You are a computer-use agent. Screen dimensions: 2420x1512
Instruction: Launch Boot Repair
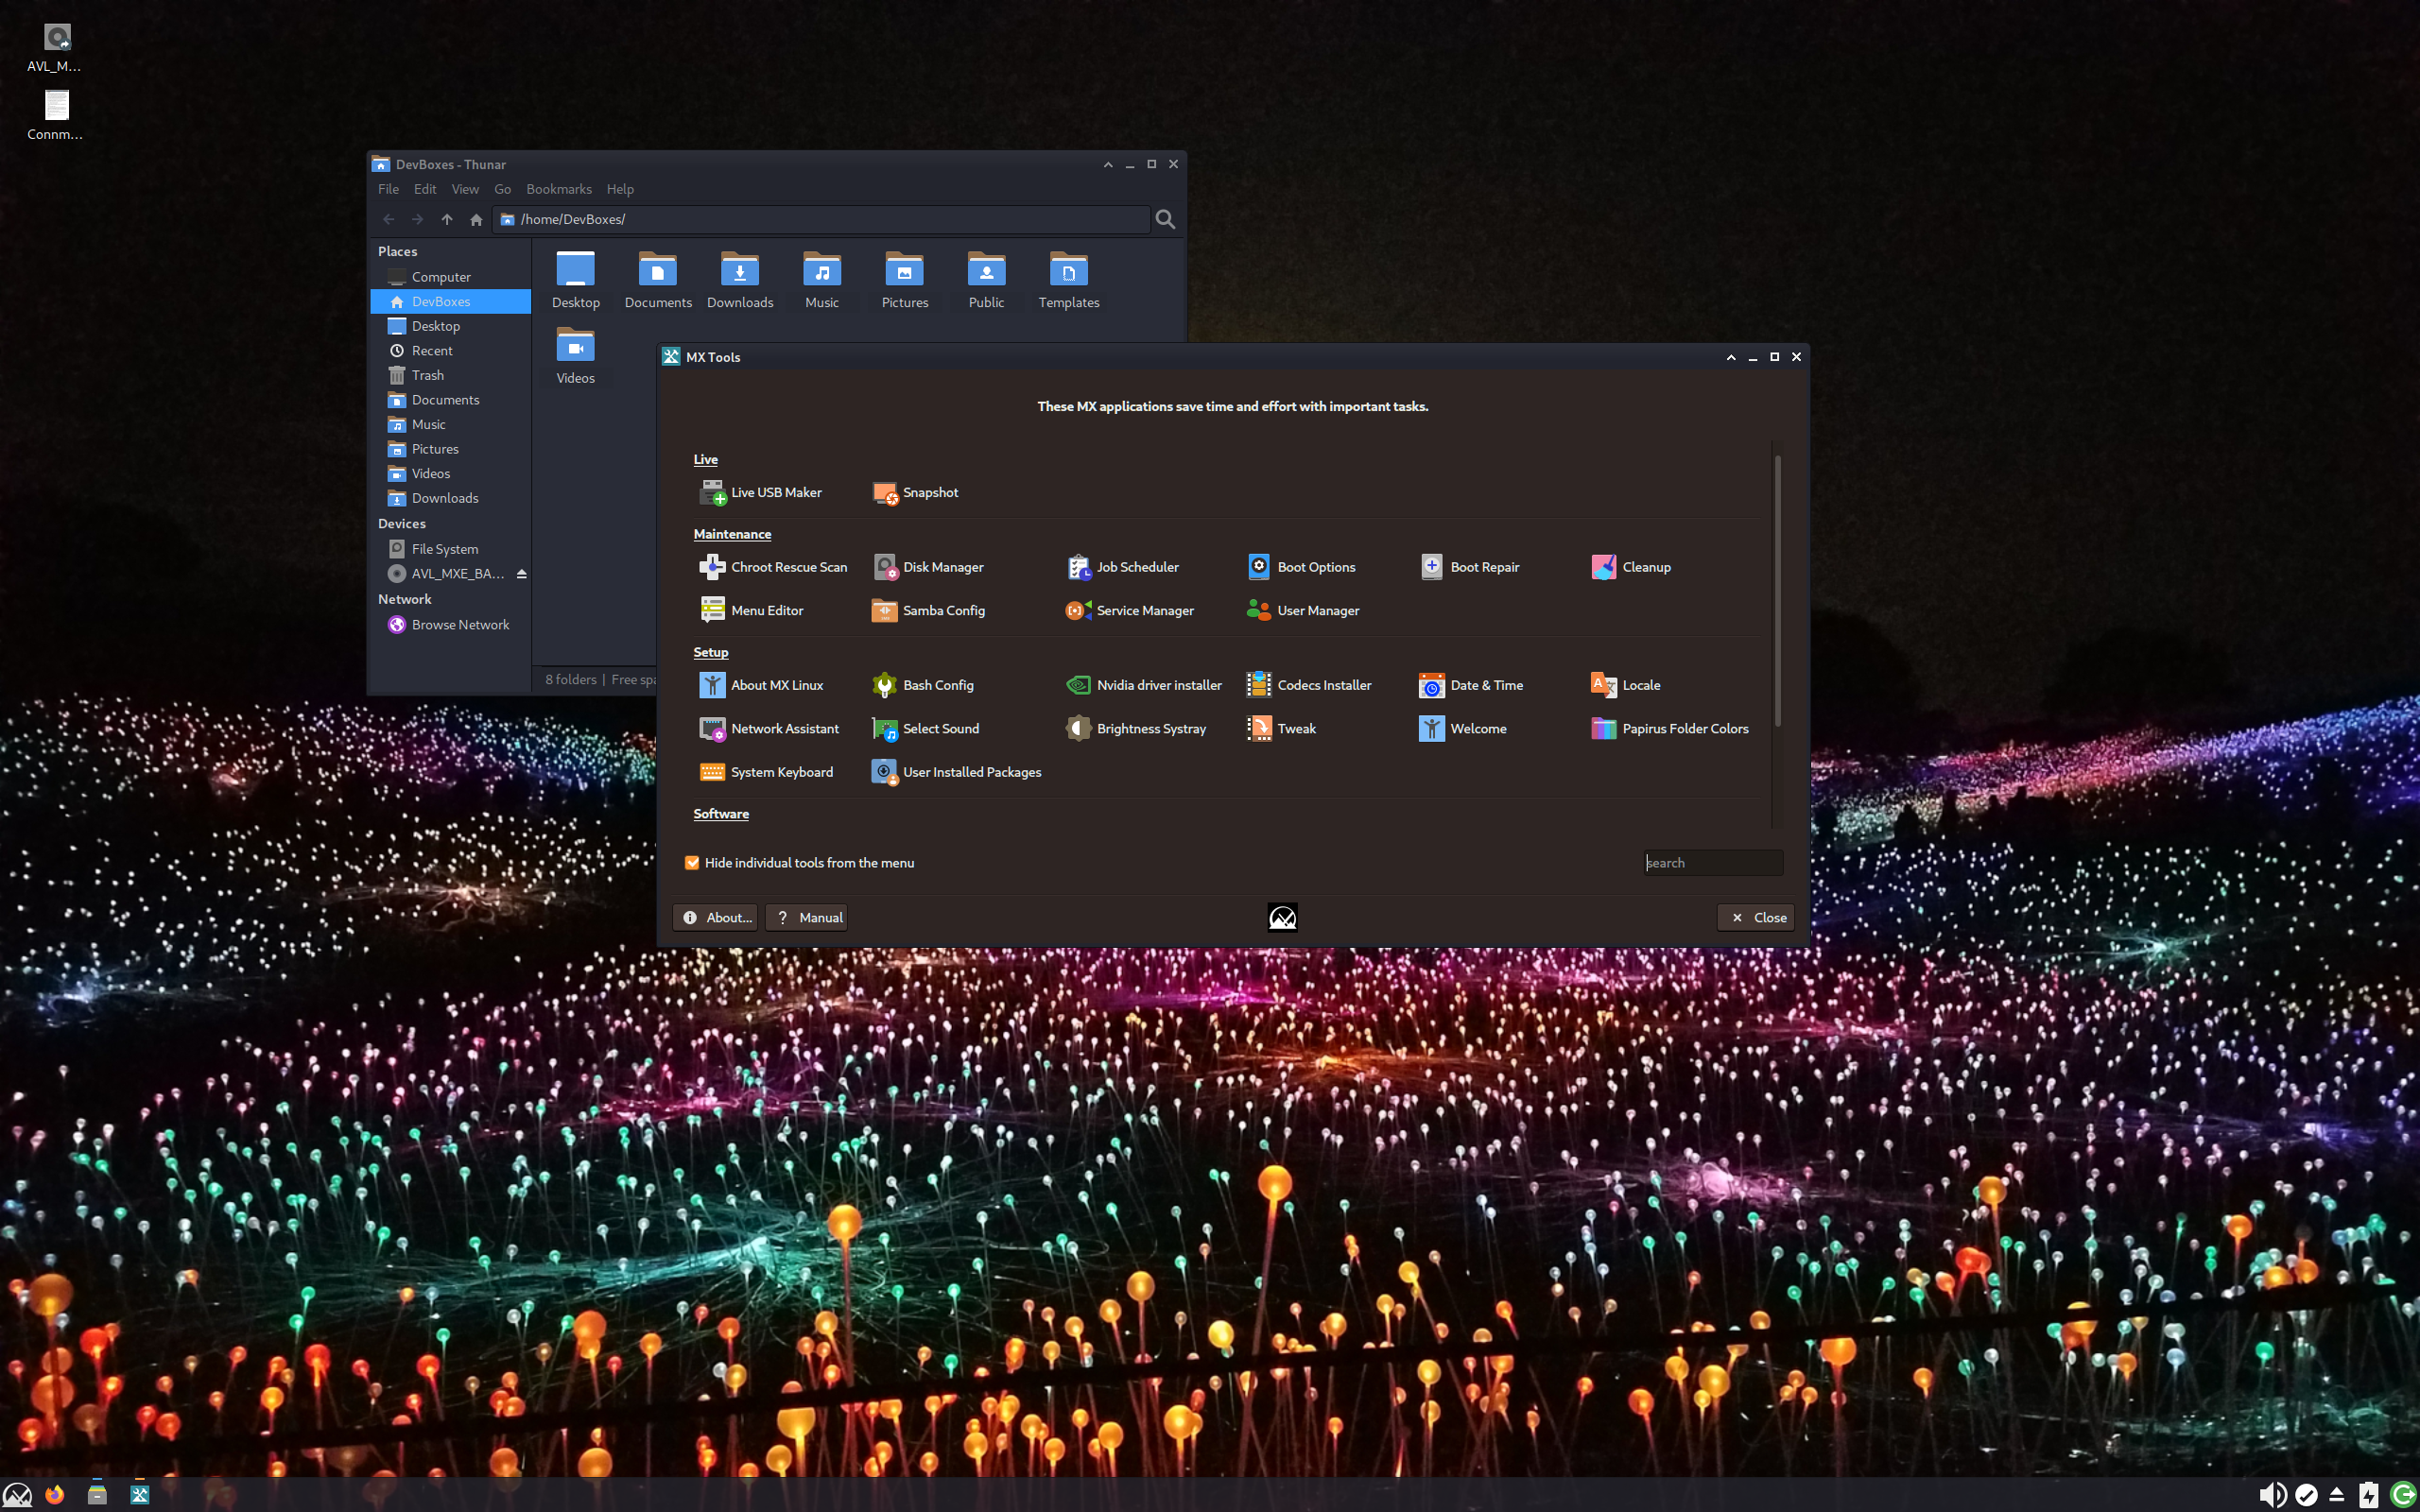(x=1470, y=567)
